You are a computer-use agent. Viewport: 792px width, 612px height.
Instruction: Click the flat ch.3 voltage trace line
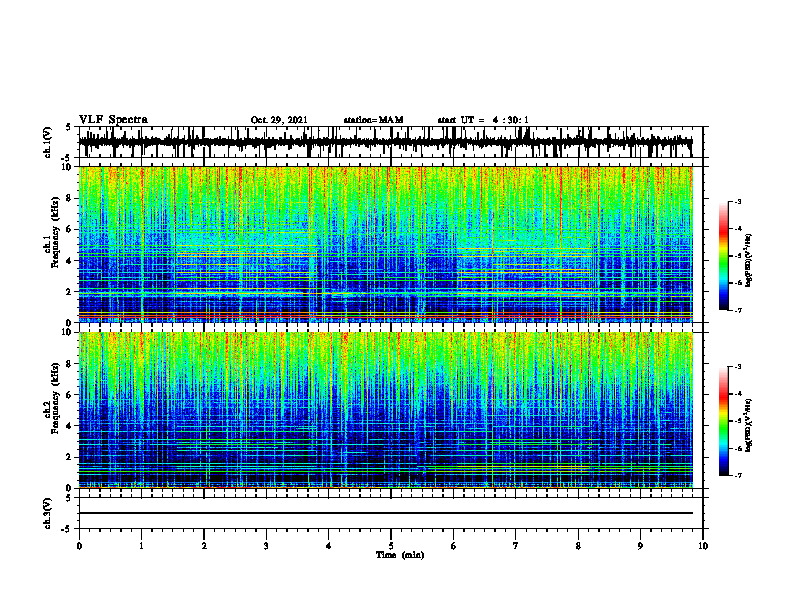[x=386, y=513]
